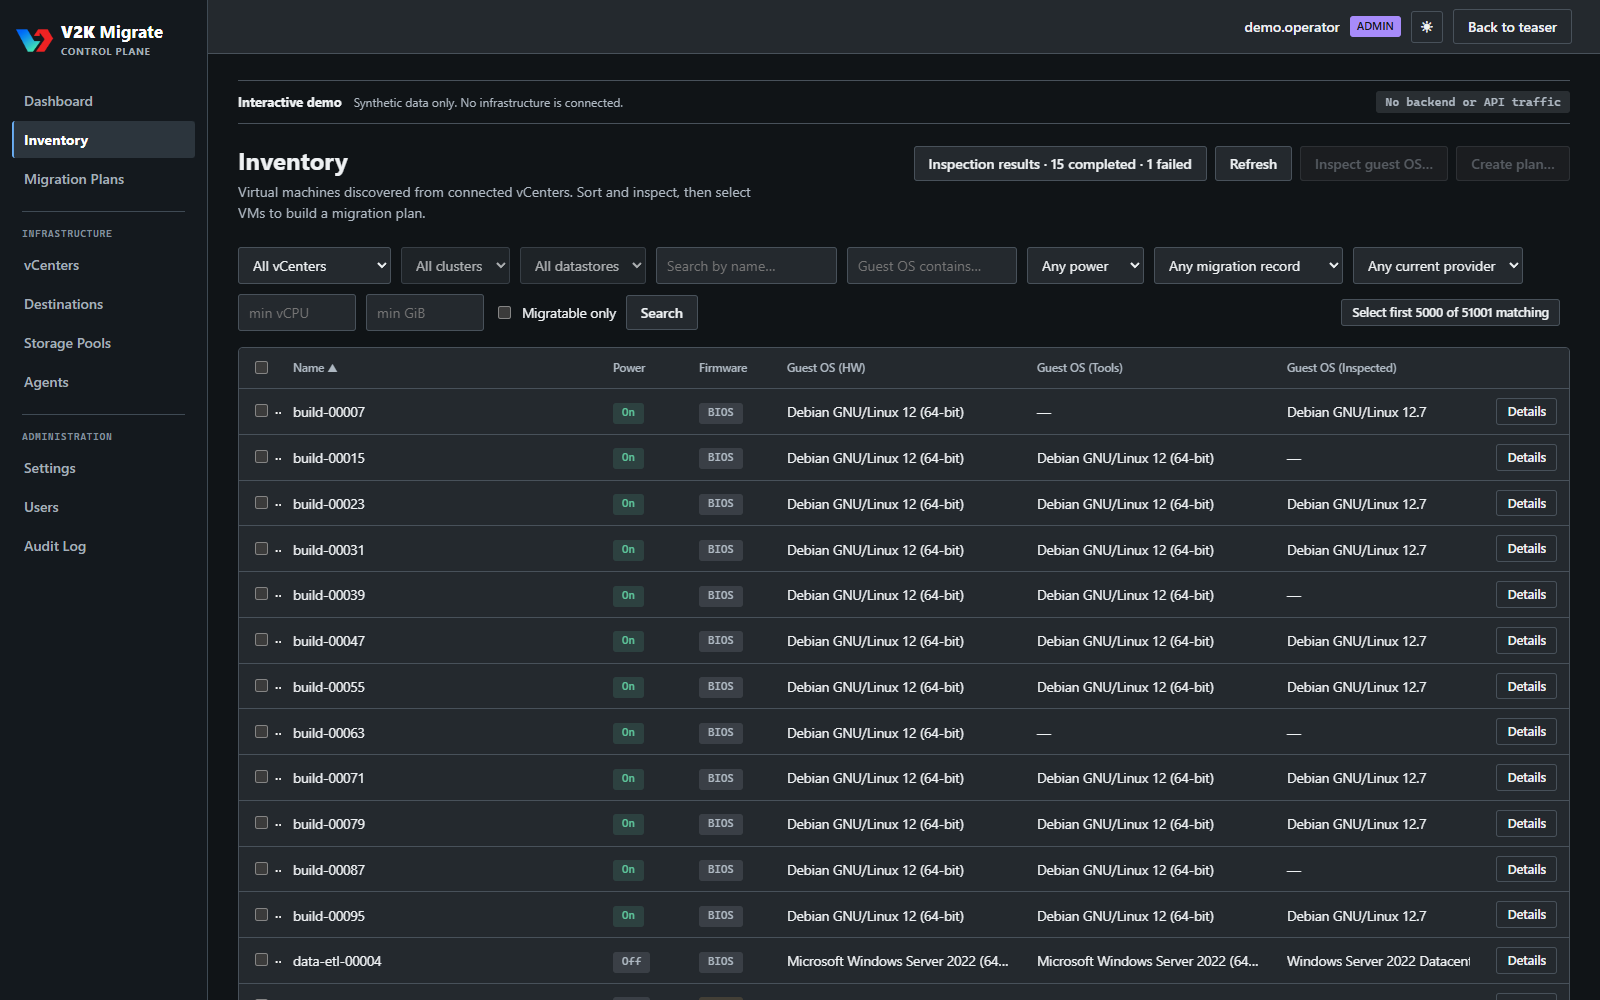This screenshot has height=1000, width=1600.
Task: Toggle the light/dark theme sun icon
Action: [x=1427, y=27]
